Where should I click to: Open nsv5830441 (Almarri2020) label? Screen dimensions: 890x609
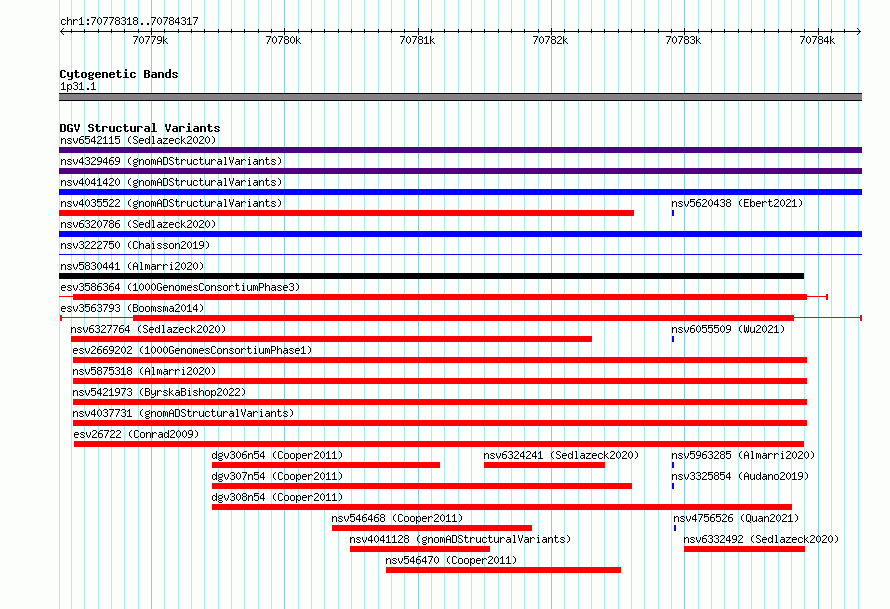[132, 266]
